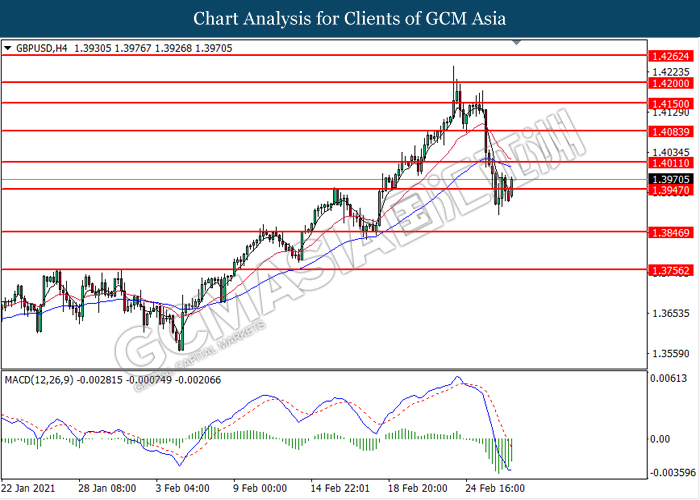Click the 1.42235 price axis value
The image size is (700, 500).
pos(671,72)
